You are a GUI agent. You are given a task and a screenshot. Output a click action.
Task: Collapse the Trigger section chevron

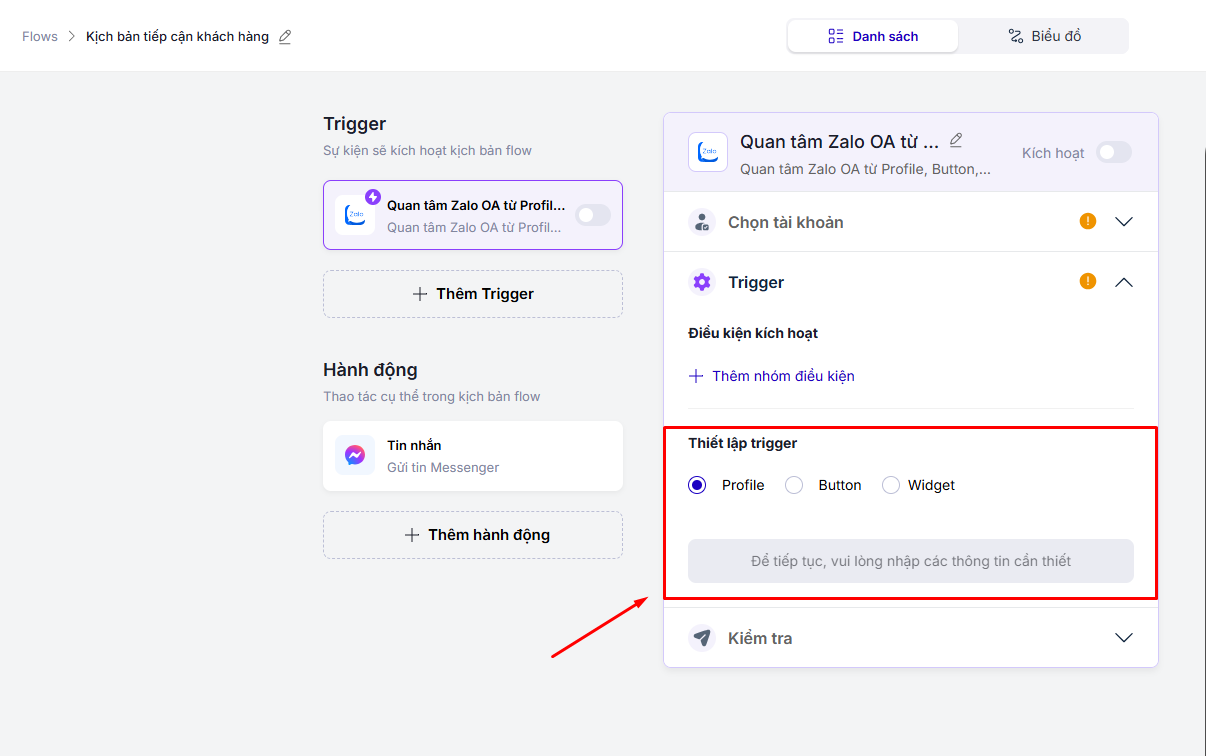pos(1124,282)
